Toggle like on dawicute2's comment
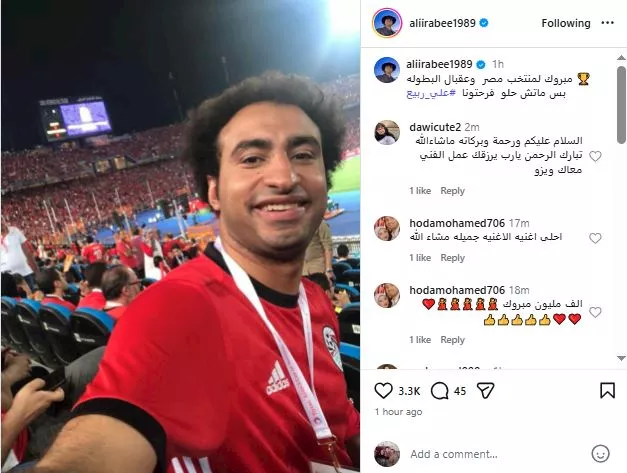Screen dimensions: 627x473 coord(595,156)
